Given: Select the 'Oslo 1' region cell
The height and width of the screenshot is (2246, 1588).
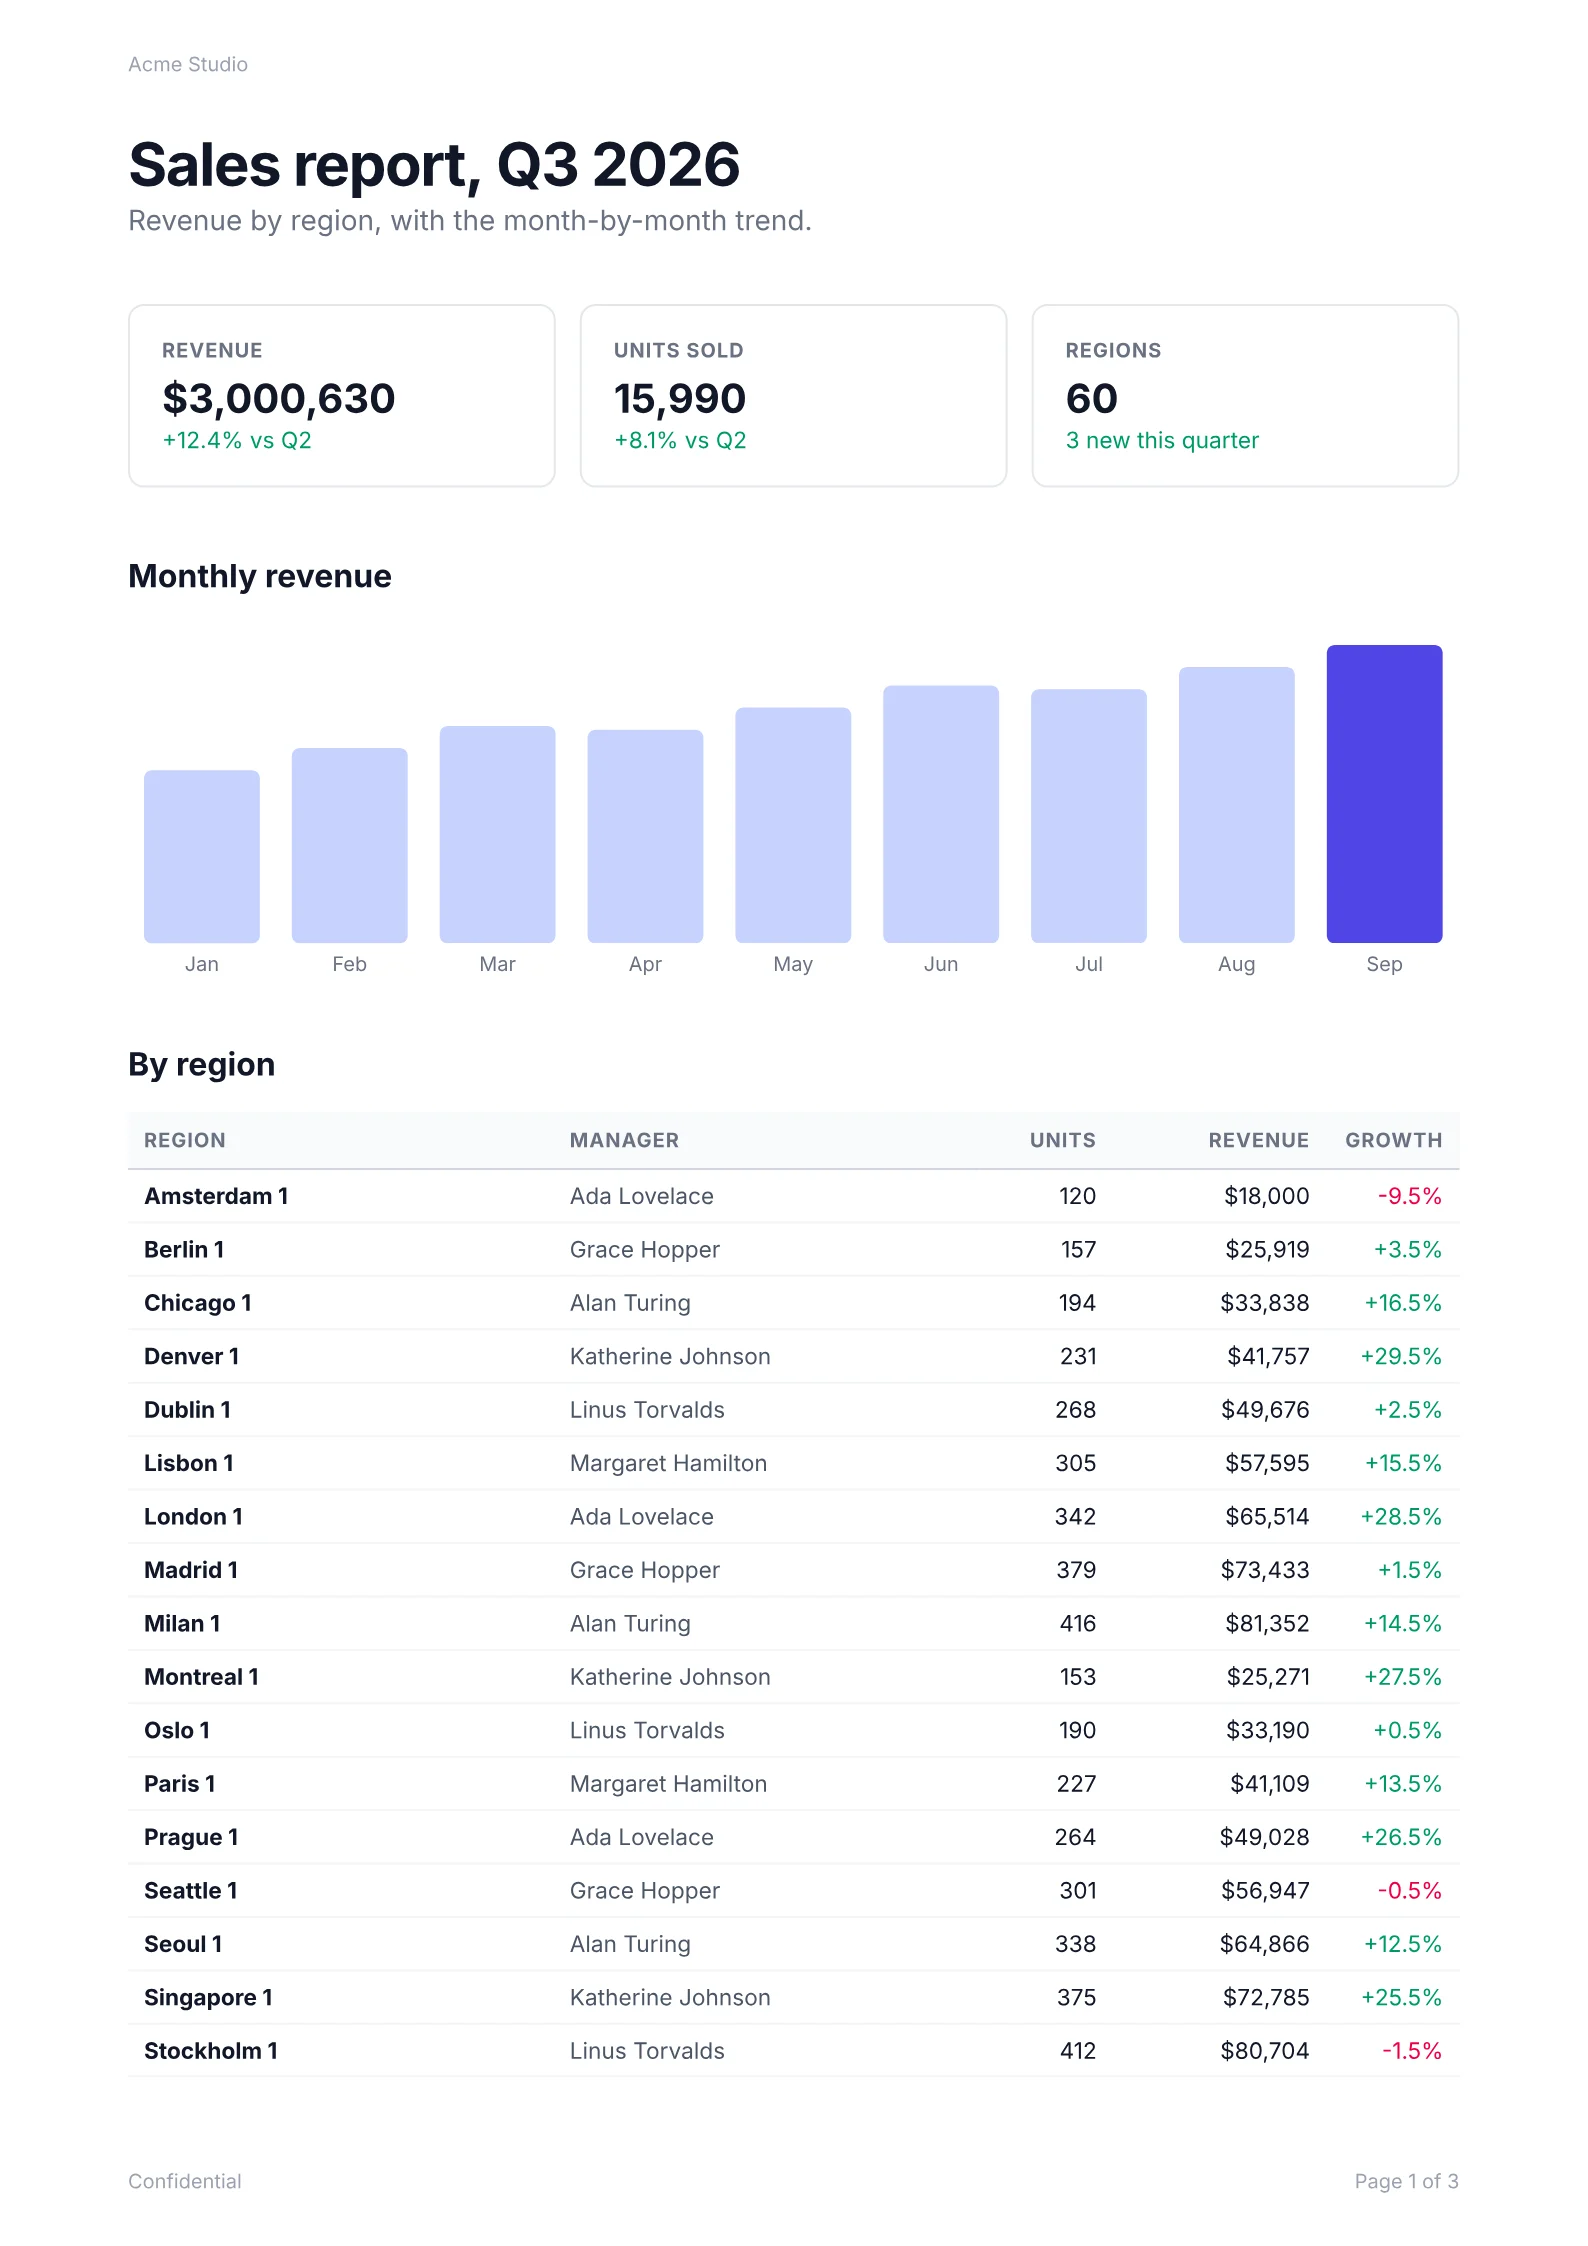Looking at the screenshot, I should click(177, 1731).
